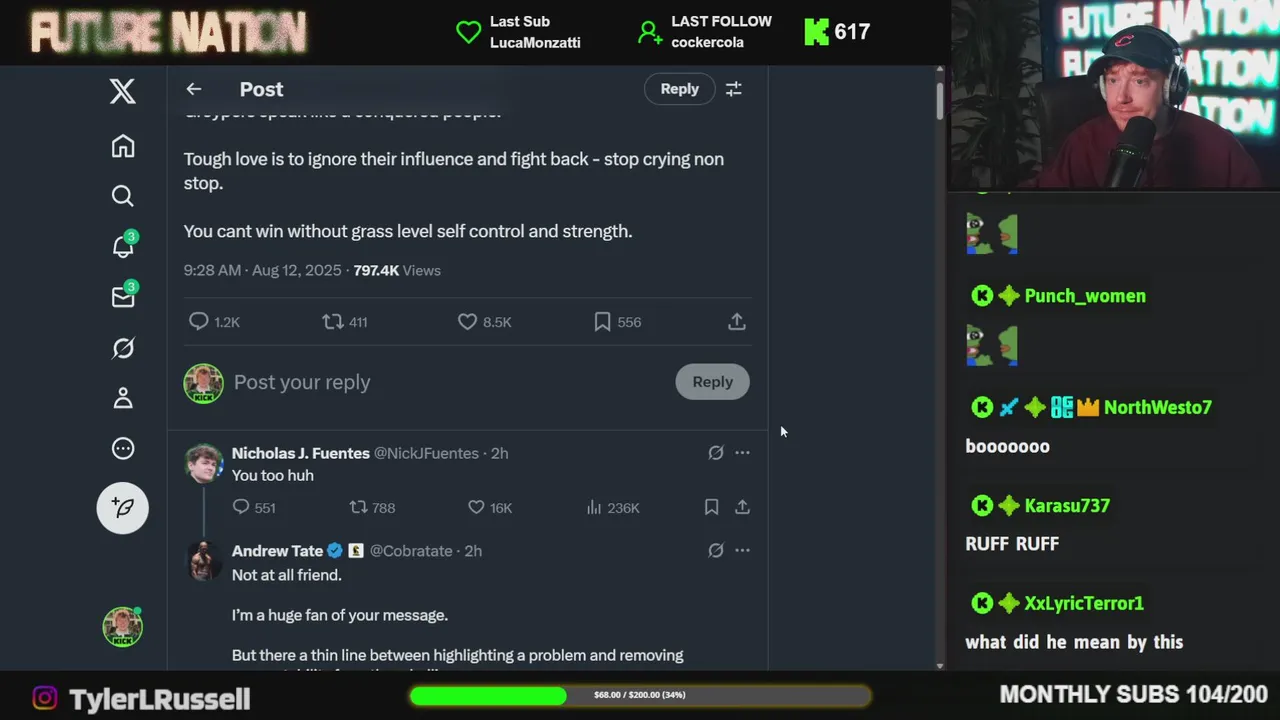Like the main post with 8.5K likes
Viewport: 1280px width, 720px height.
pyautogui.click(x=484, y=322)
